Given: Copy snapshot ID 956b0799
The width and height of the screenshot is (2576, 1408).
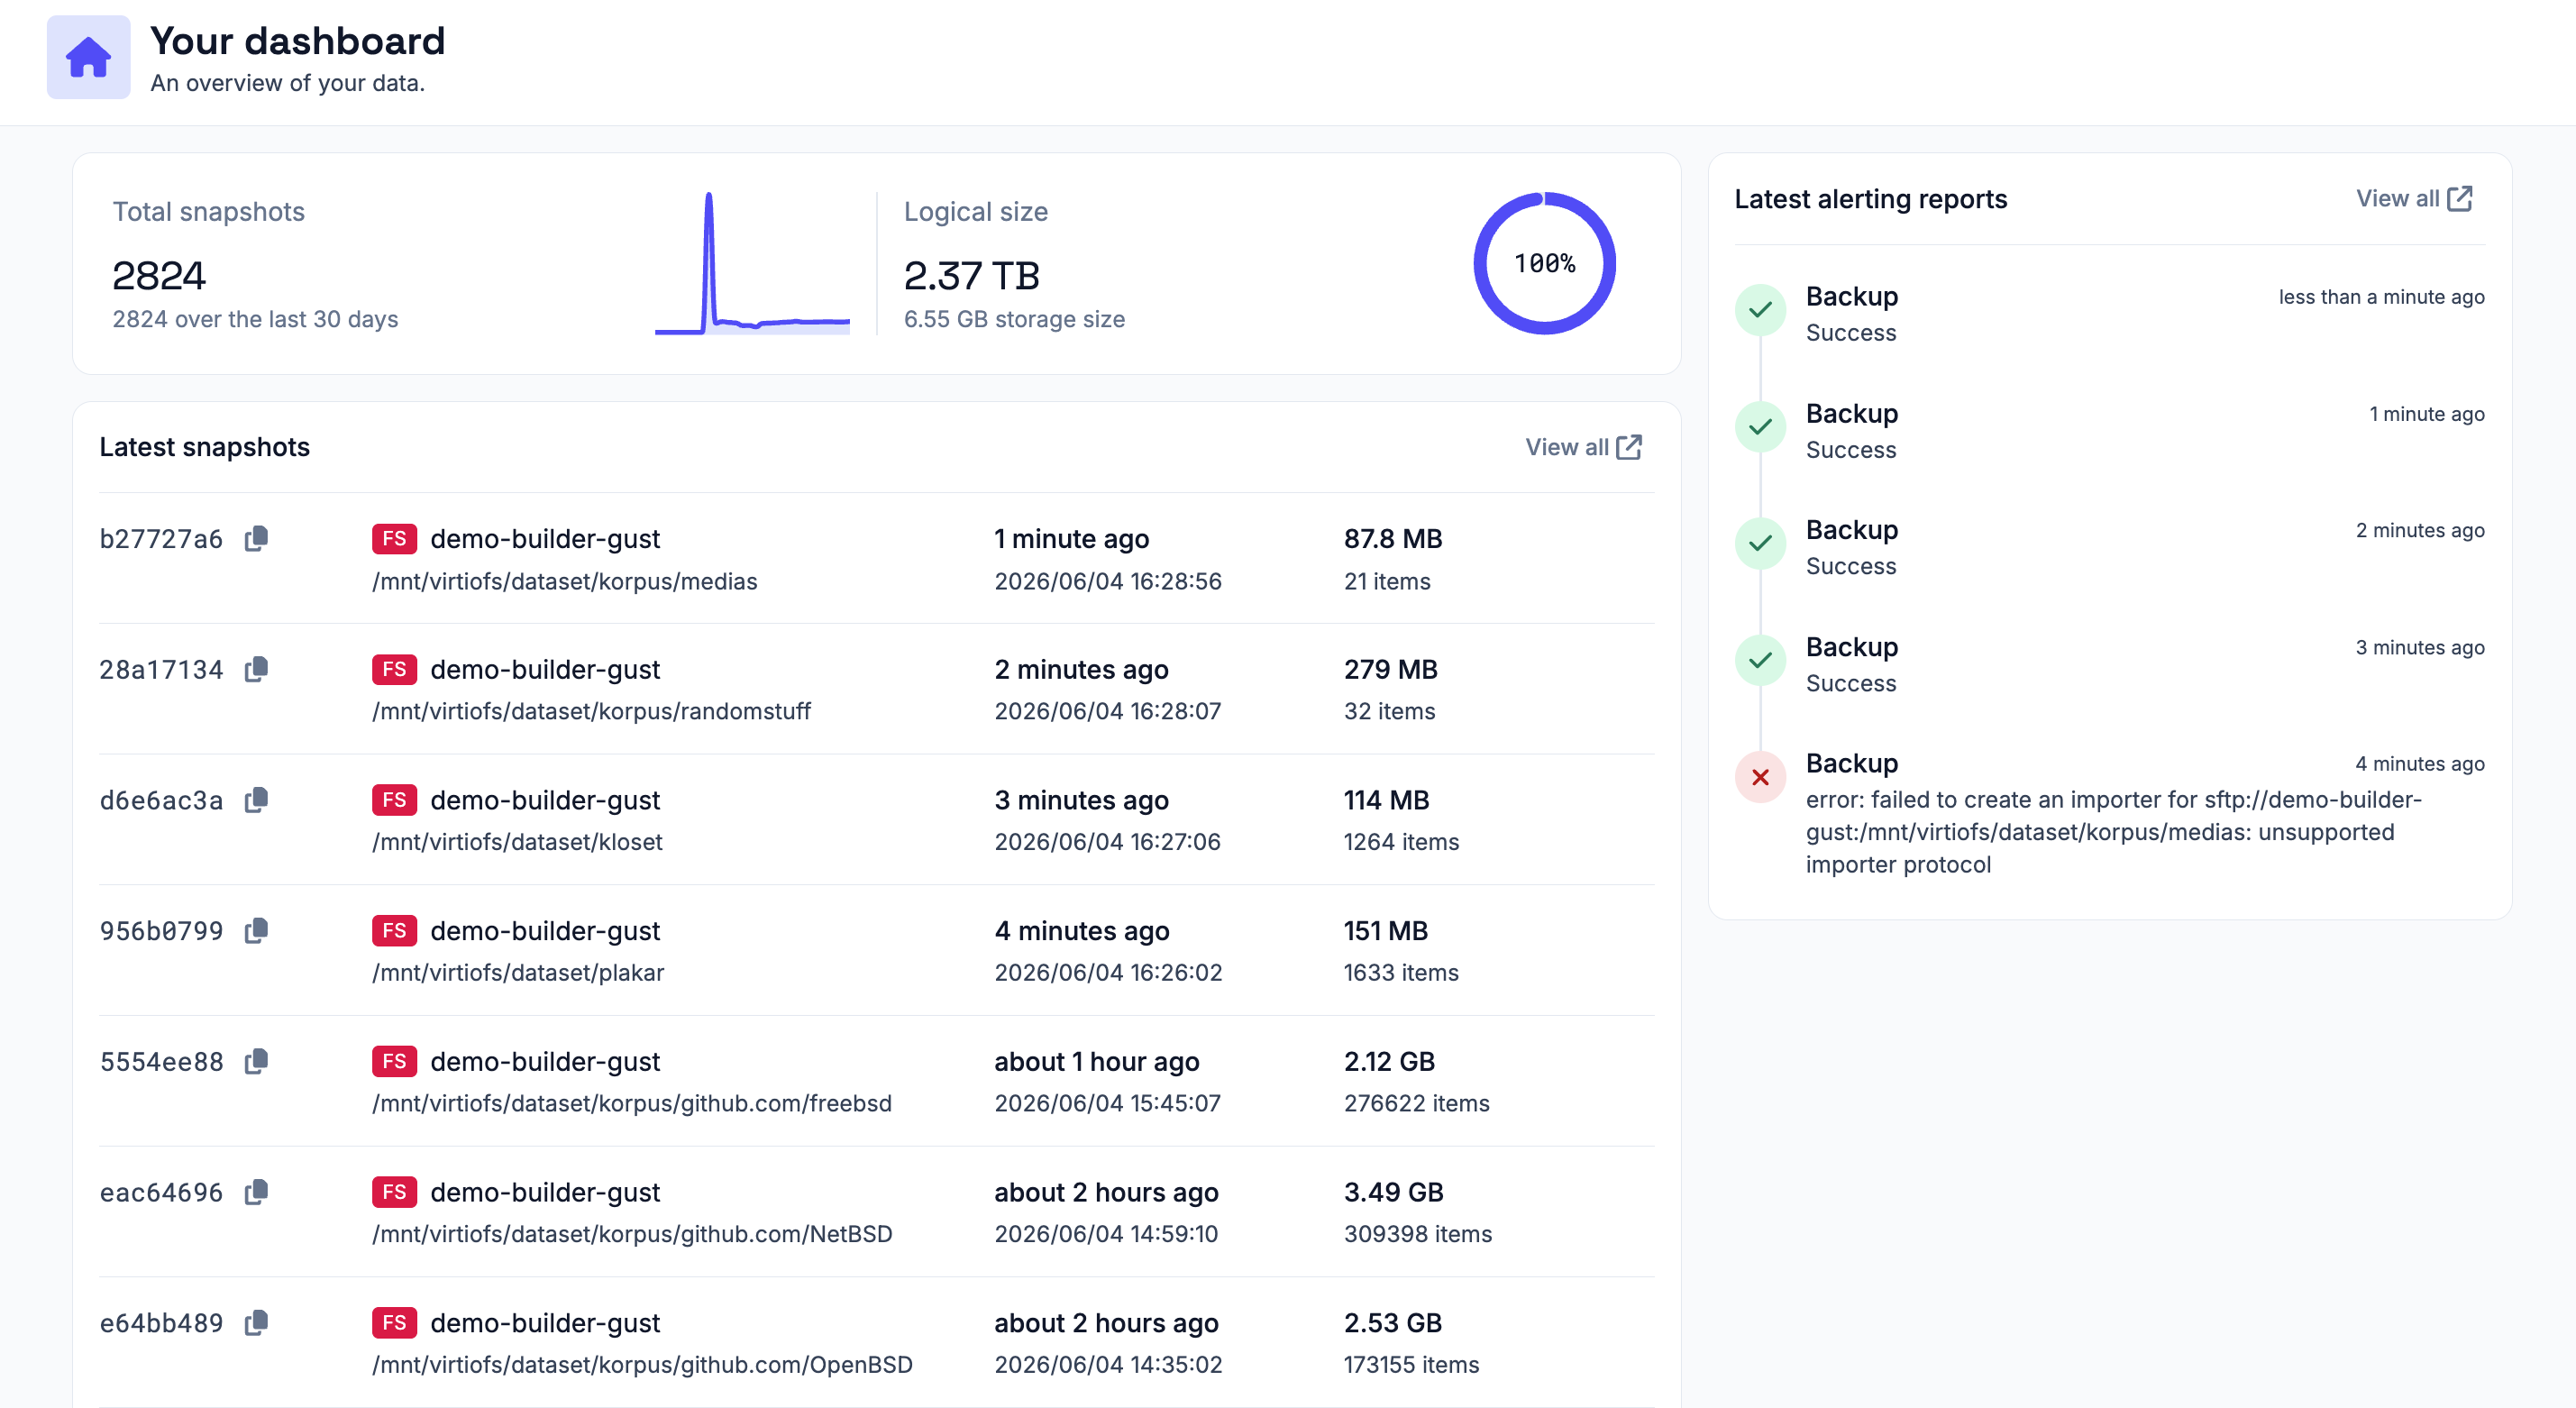Looking at the screenshot, I should 257,931.
